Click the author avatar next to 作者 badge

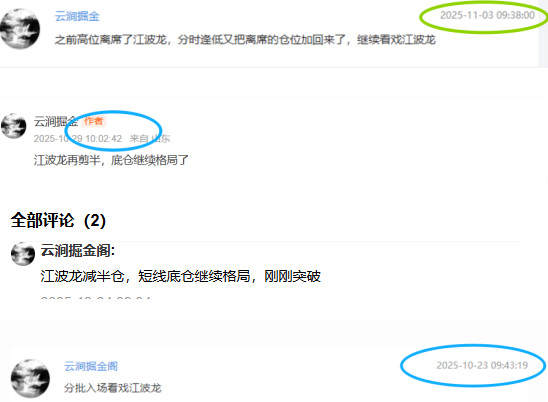[x=14, y=126]
